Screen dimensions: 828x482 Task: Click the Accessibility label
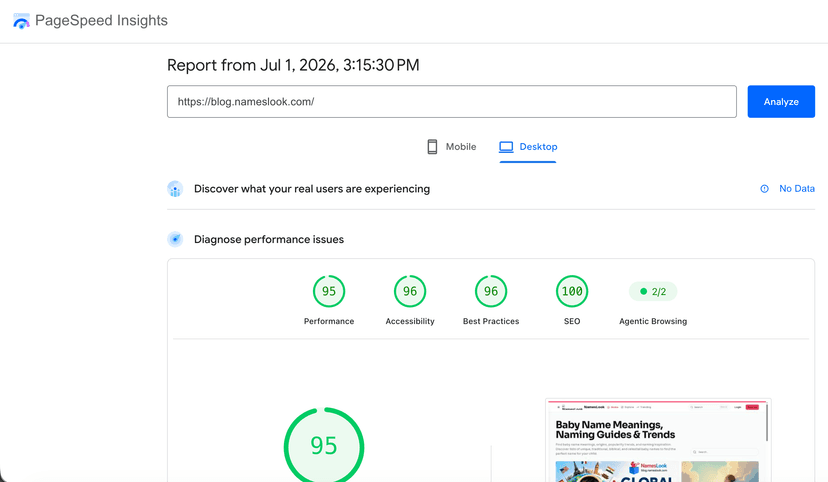tap(410, 321)
